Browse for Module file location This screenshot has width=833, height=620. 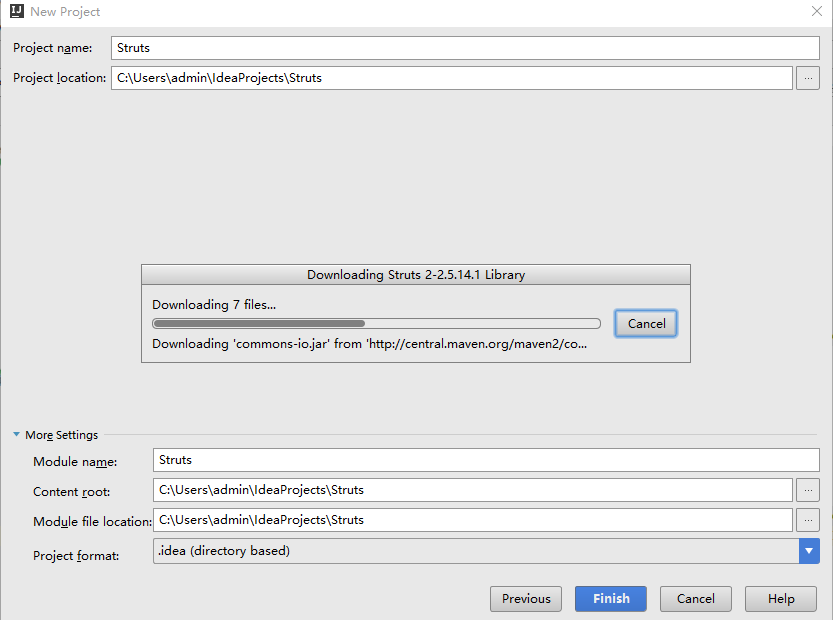pyautogui.click(x=808, y=520)
